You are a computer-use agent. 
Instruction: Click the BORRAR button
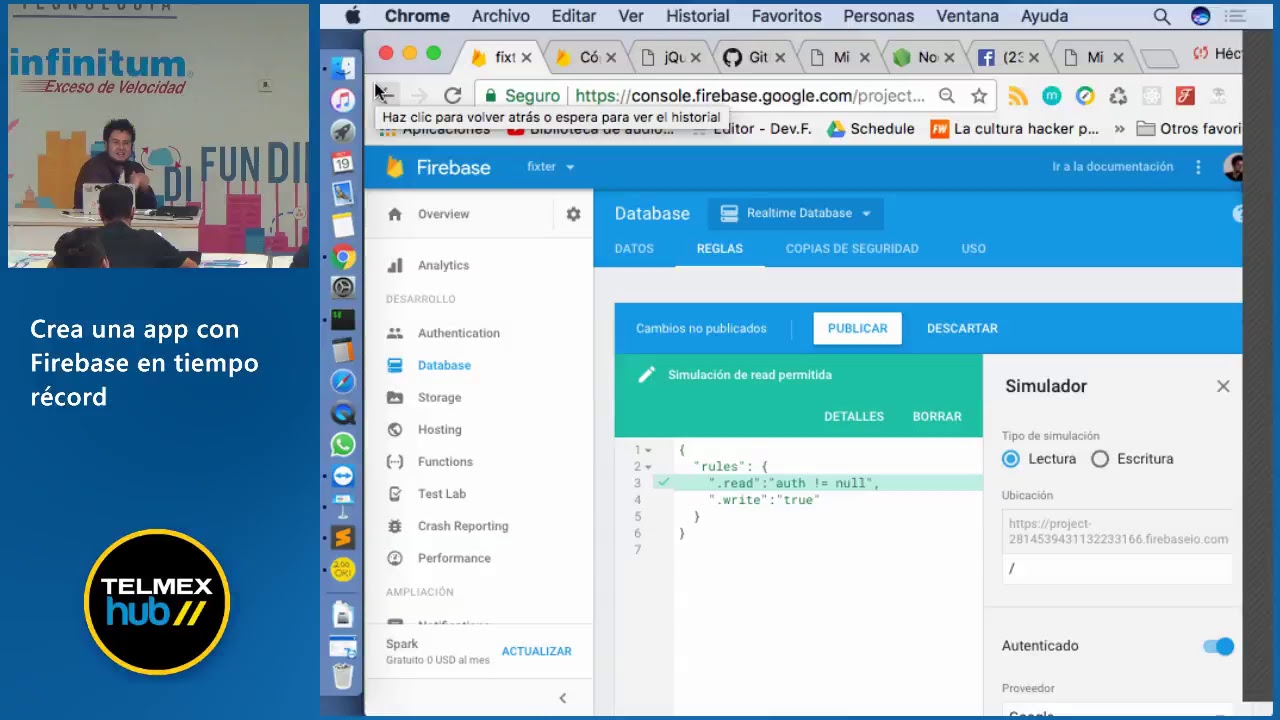(x=937, y=417)
